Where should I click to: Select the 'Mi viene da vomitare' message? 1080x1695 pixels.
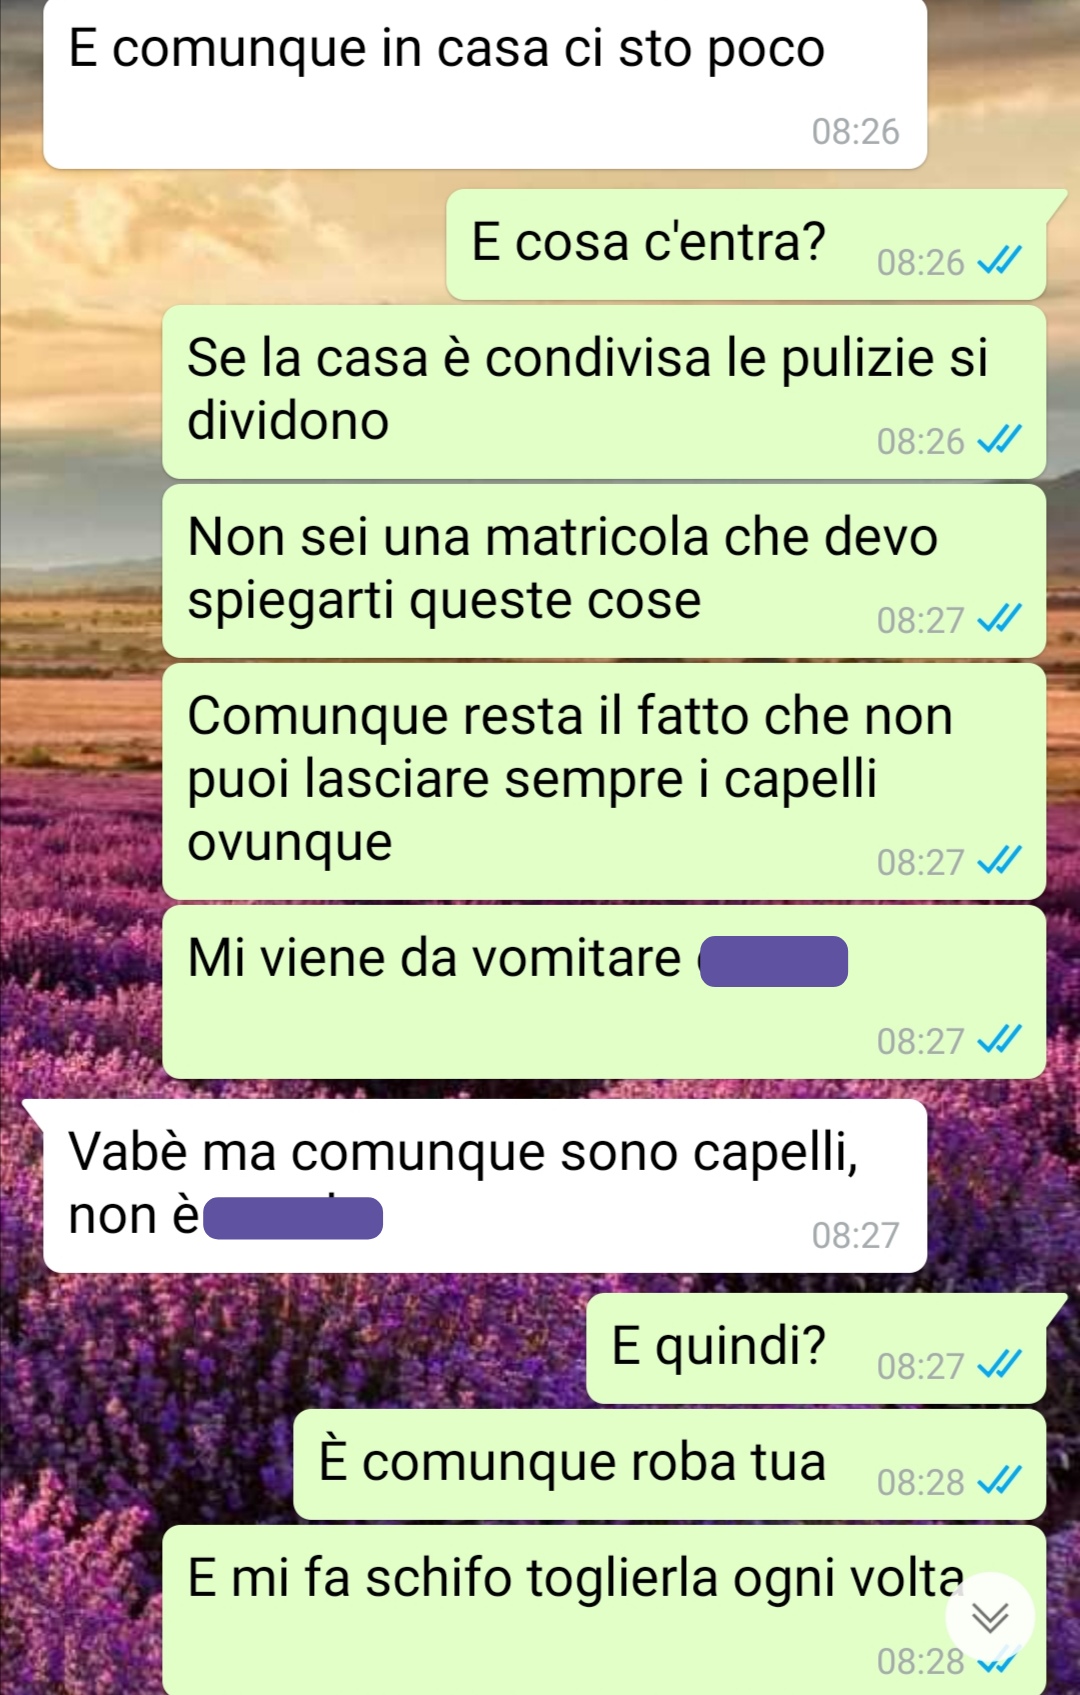(604, 992)
